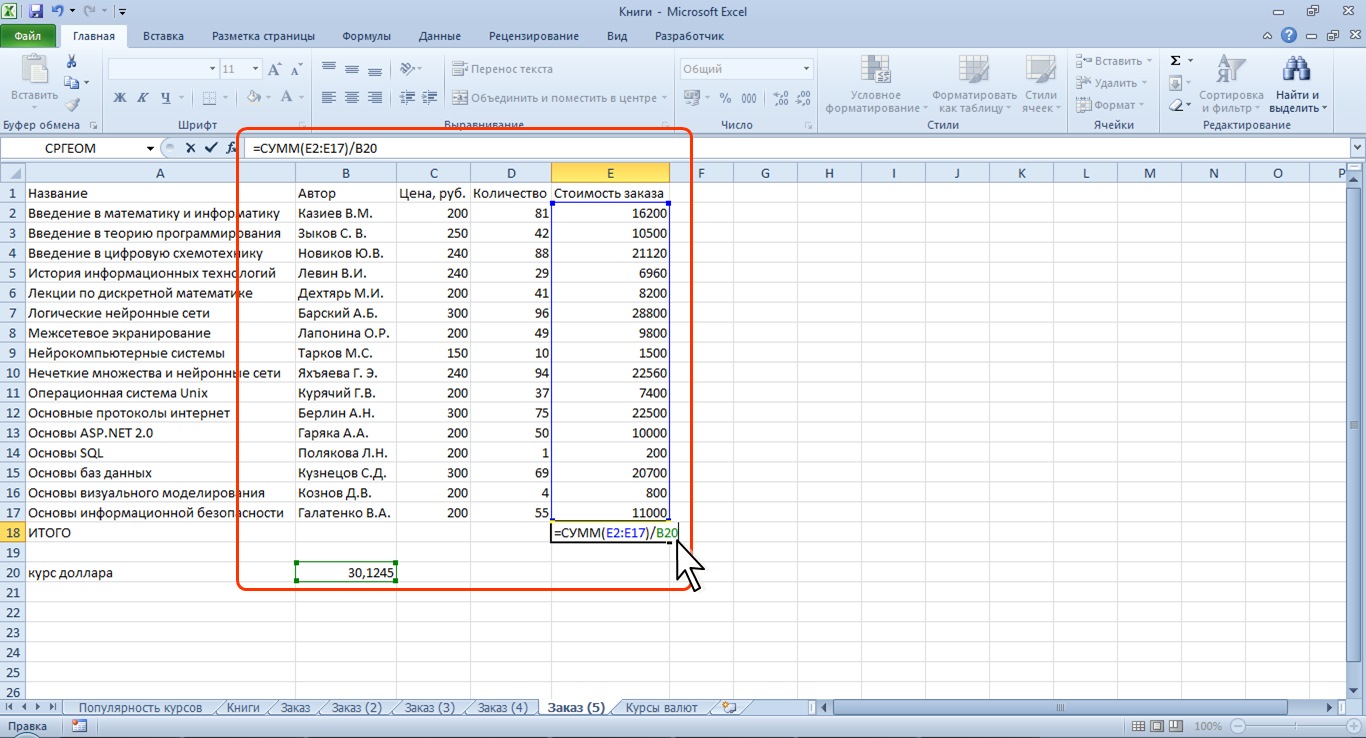Expand the Стили ячеек menu

(1043, 84)
